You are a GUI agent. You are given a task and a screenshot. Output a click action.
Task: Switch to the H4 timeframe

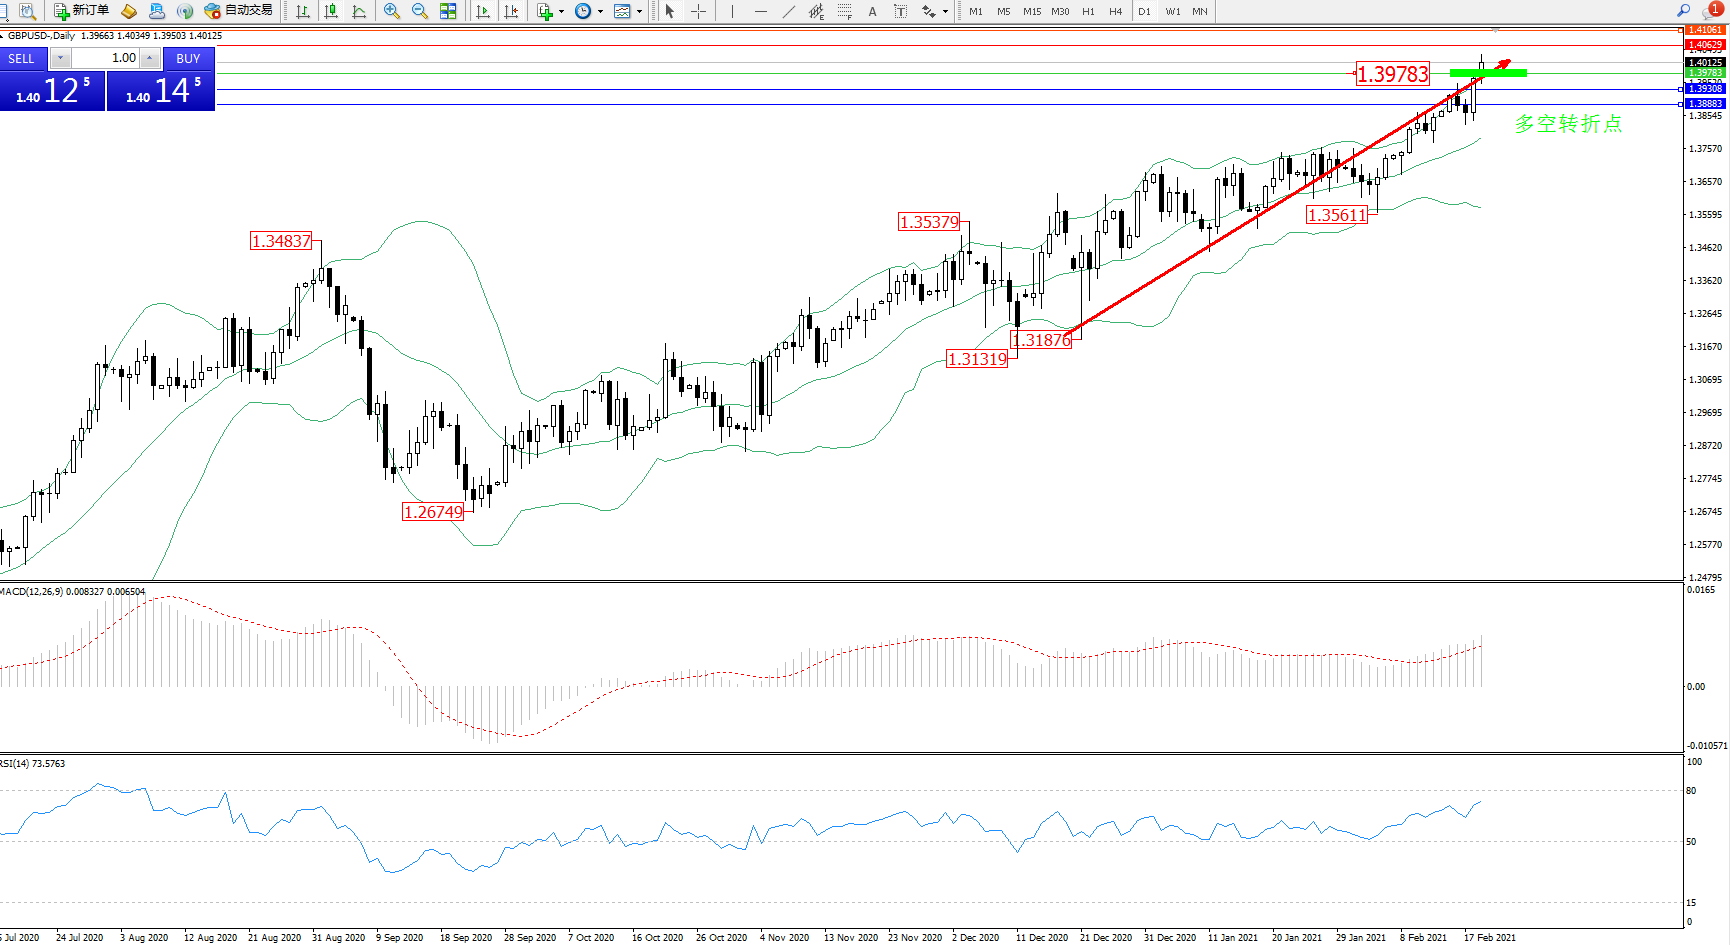point(1116,12)
